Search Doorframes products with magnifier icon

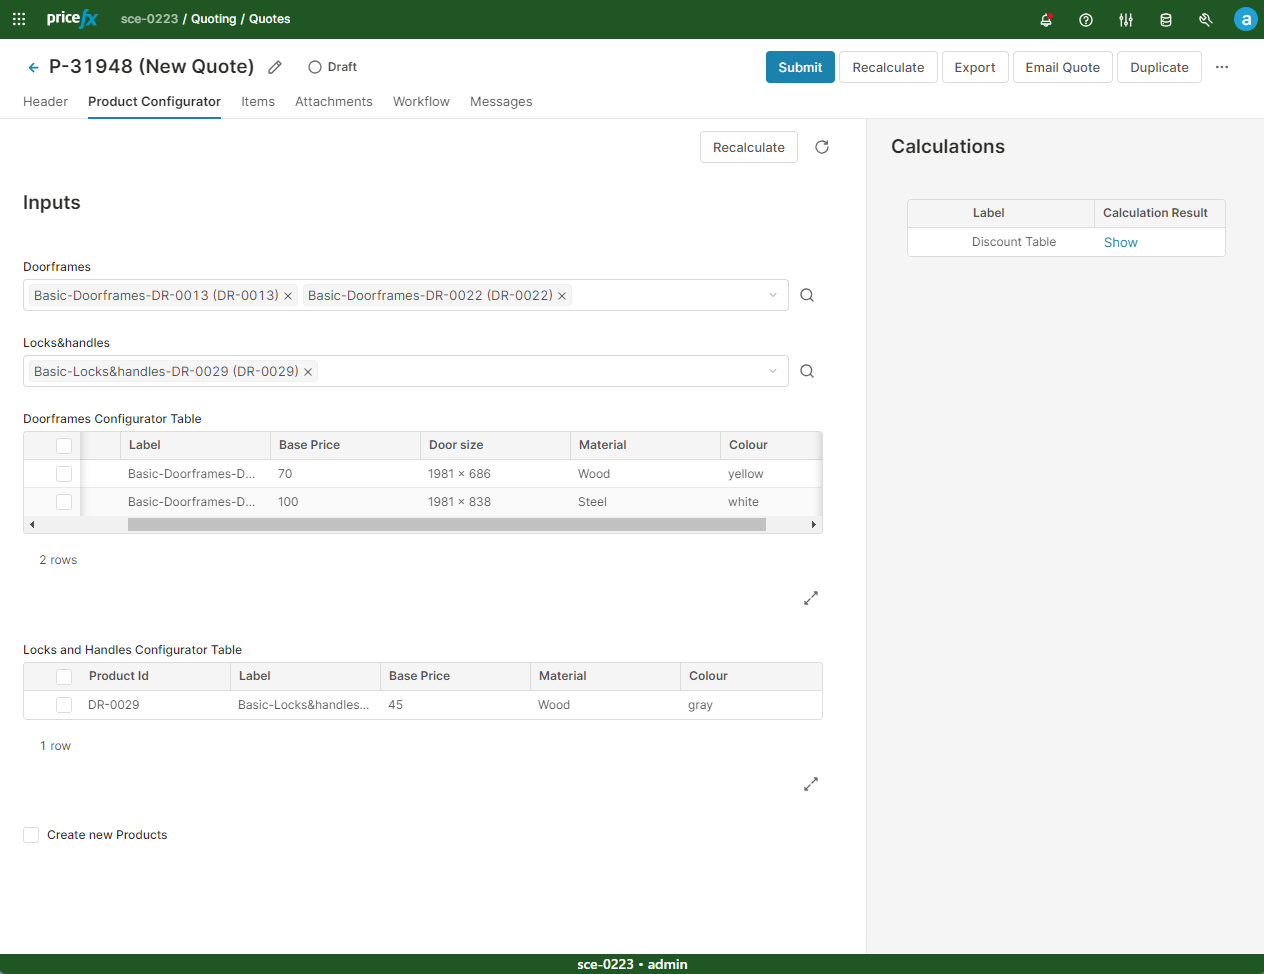(807, 295)
